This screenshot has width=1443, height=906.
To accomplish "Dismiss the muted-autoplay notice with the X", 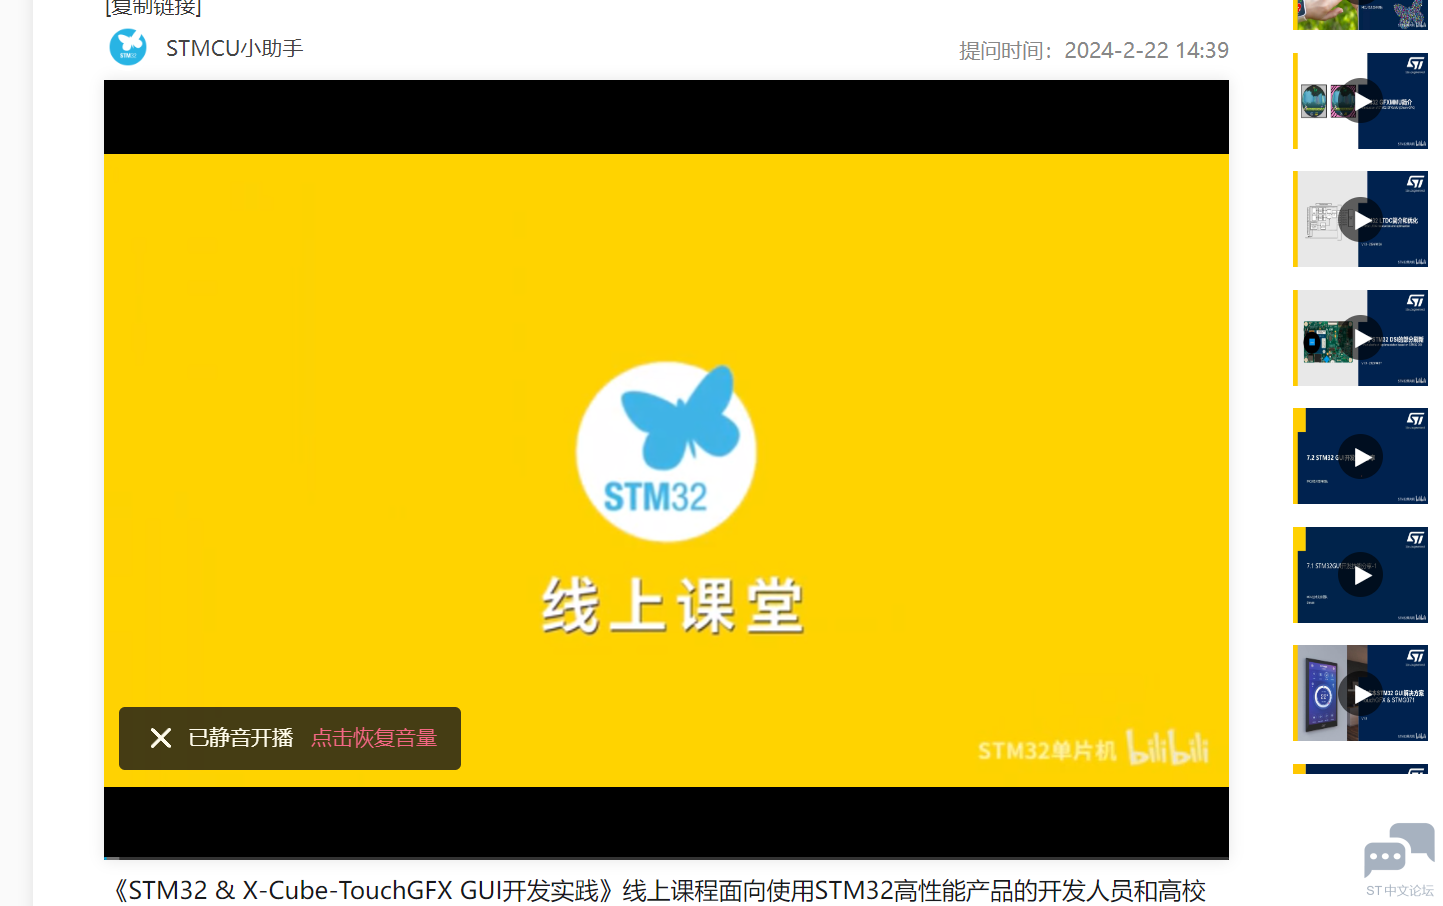I will [x=160, y=738].
